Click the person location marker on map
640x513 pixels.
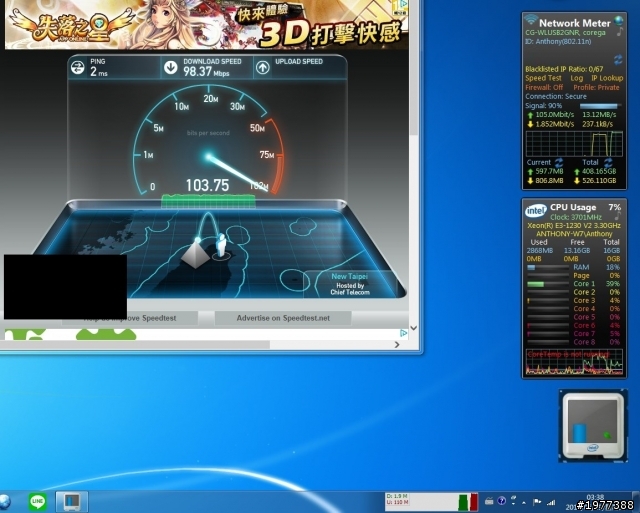pyautogui.click(x=221, y=246)
